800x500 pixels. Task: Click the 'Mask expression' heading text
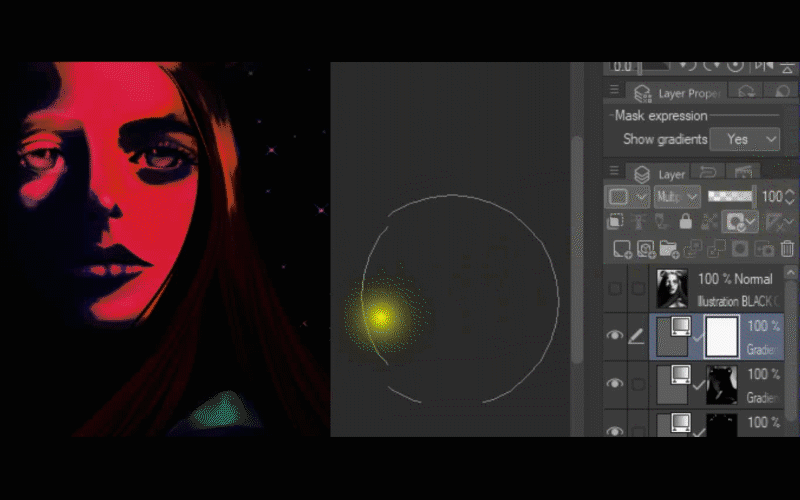click(x=661, y=115)
